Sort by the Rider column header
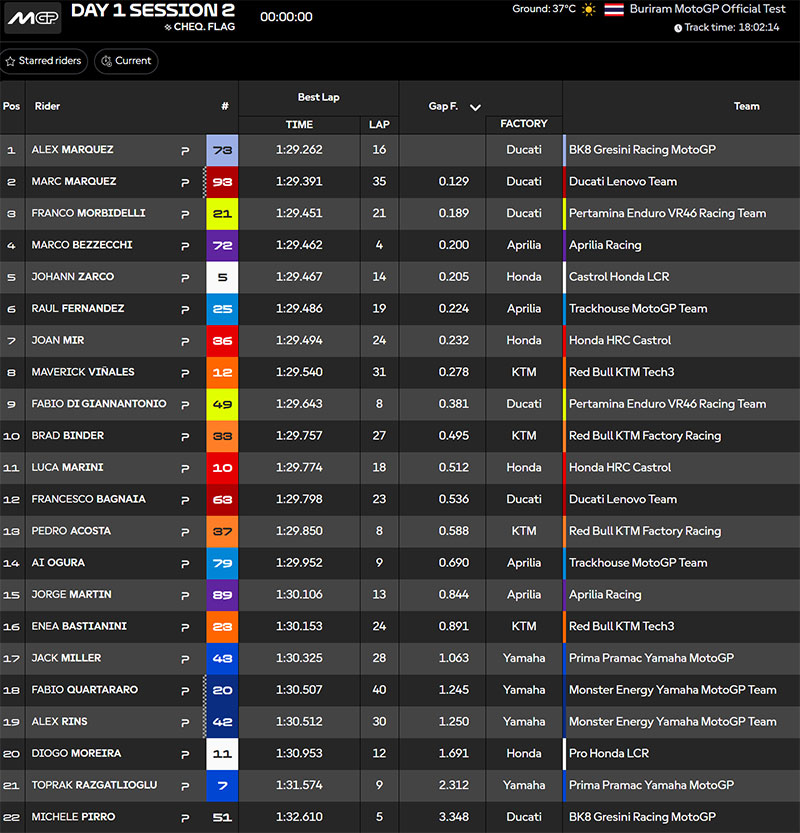This screenshot has height=833, width=800. (x=48, y=106)
